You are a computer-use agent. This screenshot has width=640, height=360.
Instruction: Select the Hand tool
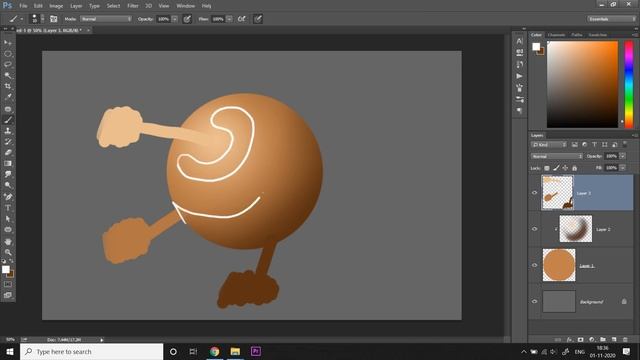8,242
